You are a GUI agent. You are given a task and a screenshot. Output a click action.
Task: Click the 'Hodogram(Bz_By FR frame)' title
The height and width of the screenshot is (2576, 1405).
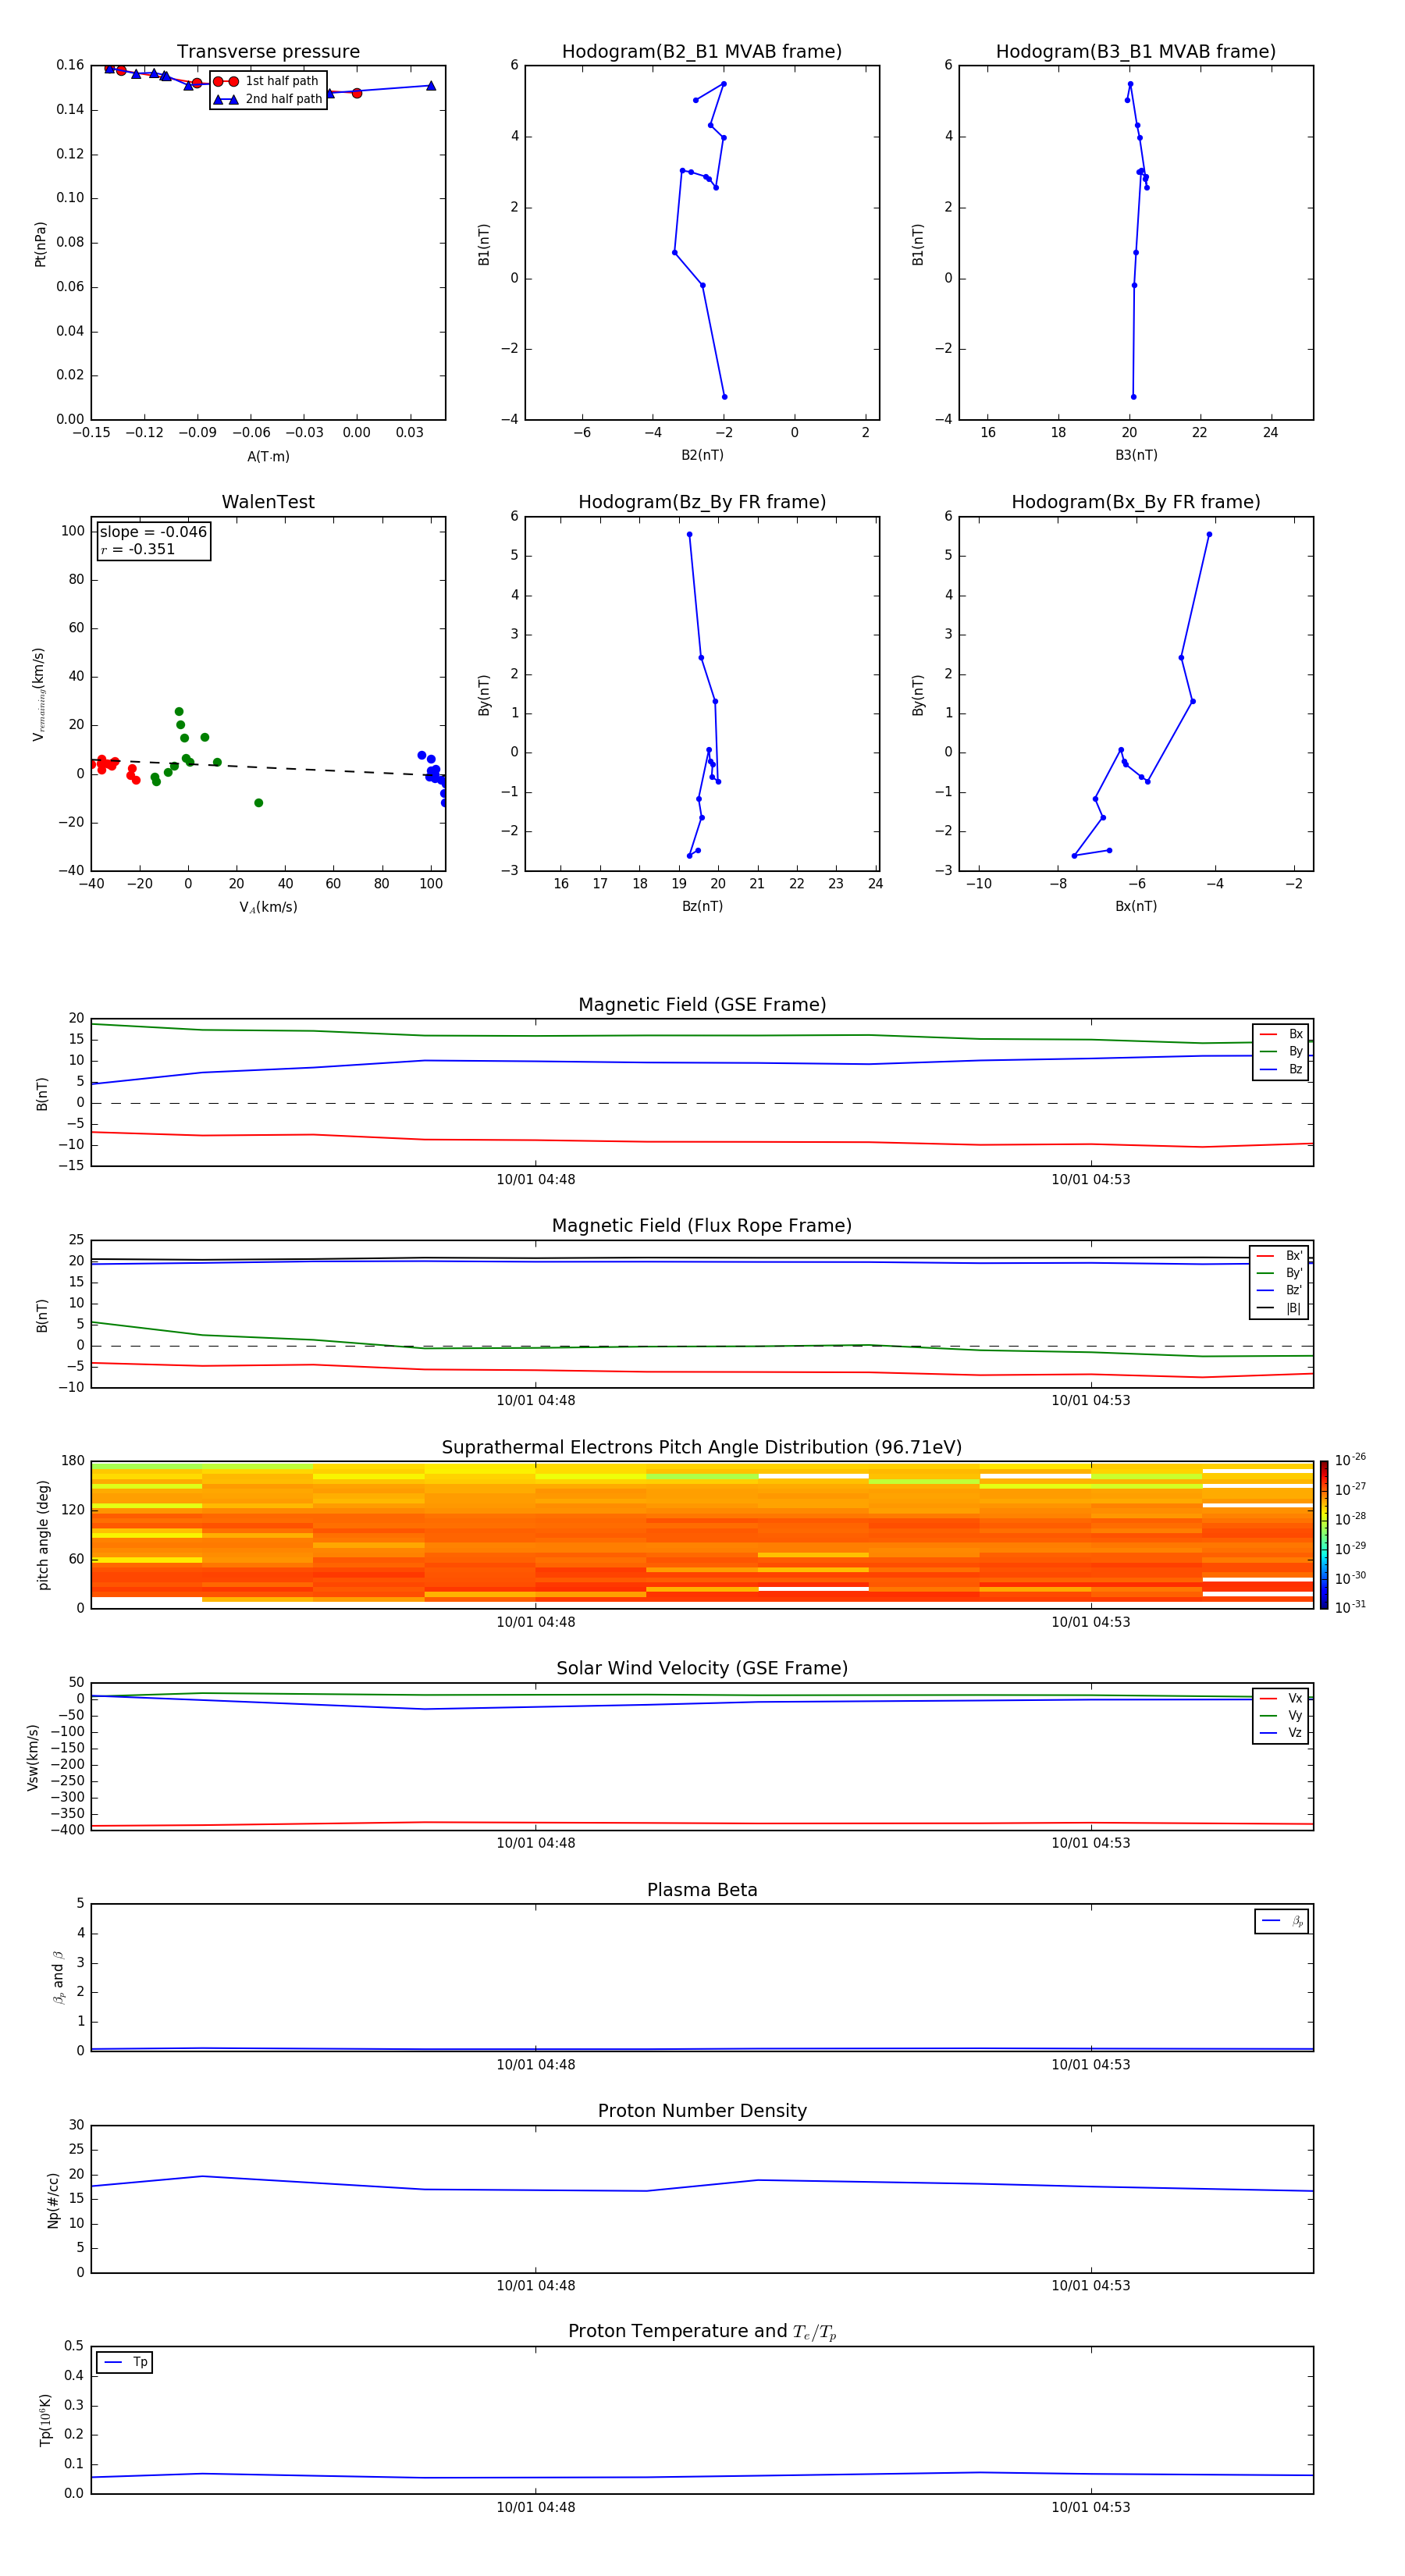click(x=702, y=502)
